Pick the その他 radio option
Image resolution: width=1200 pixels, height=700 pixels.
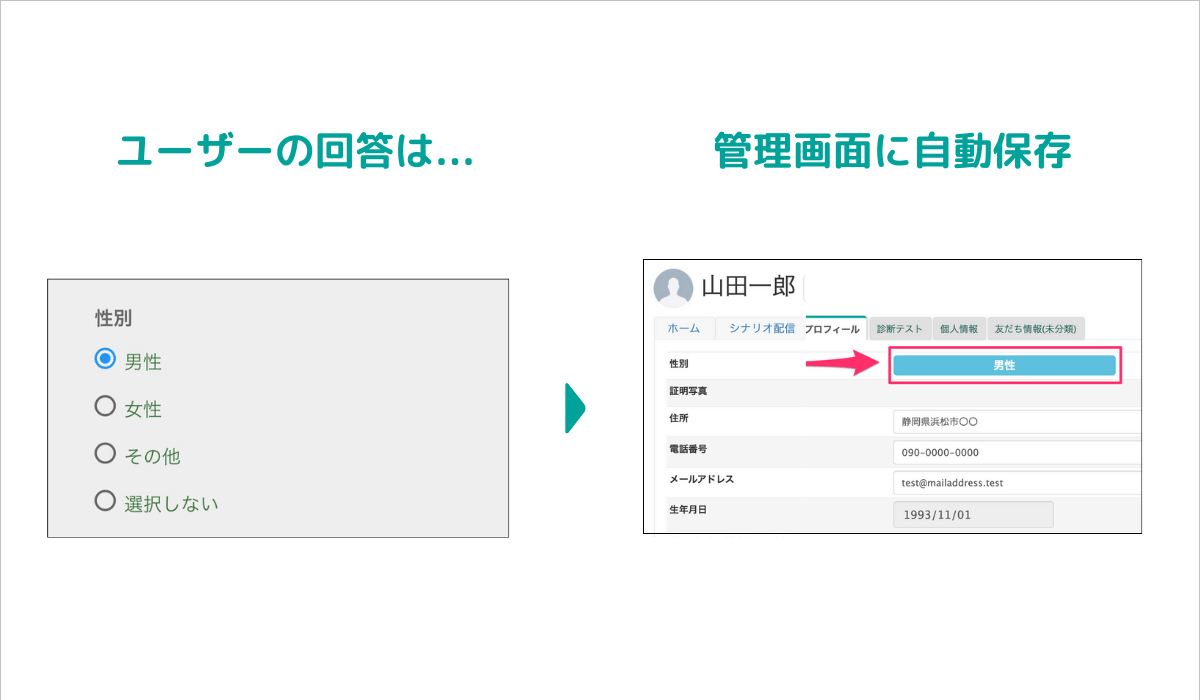click(x=105, y=454)
